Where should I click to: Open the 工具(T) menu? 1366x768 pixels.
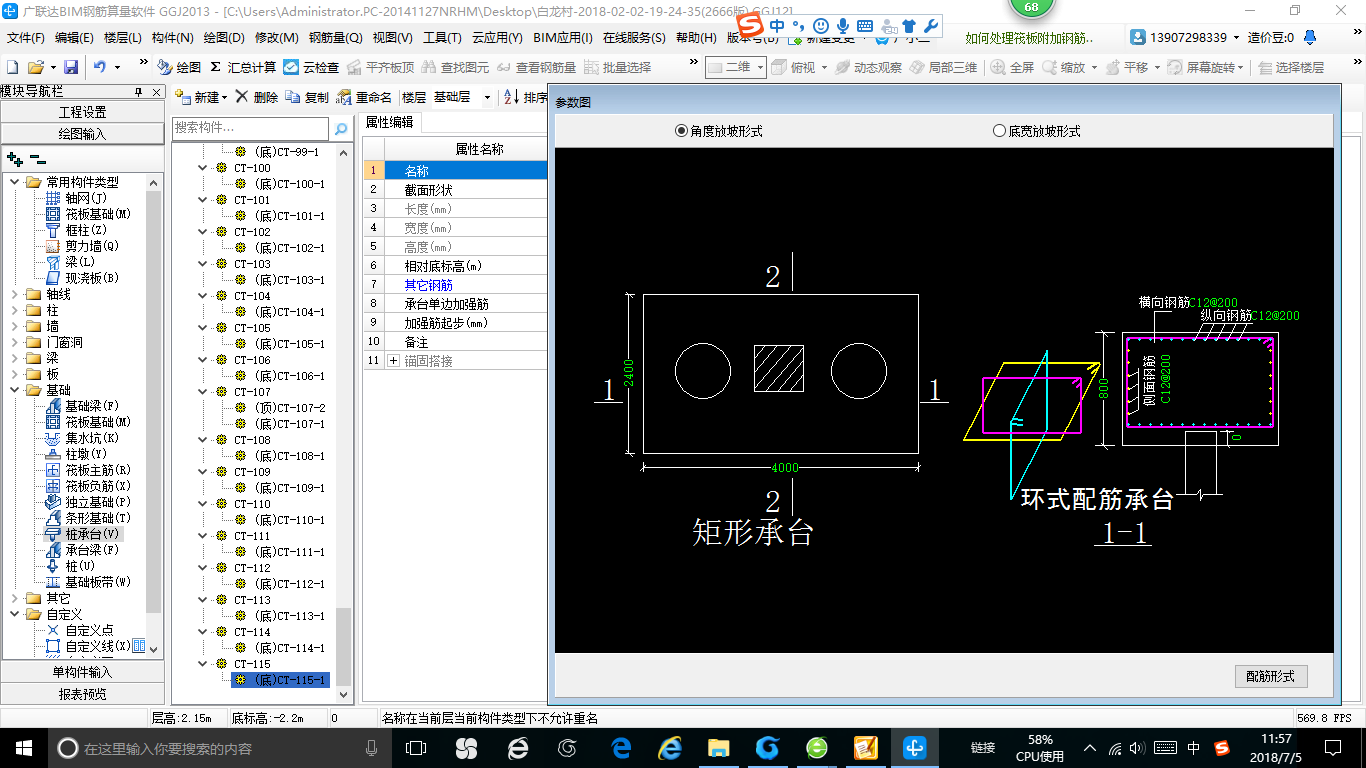(x=442, y=38)
